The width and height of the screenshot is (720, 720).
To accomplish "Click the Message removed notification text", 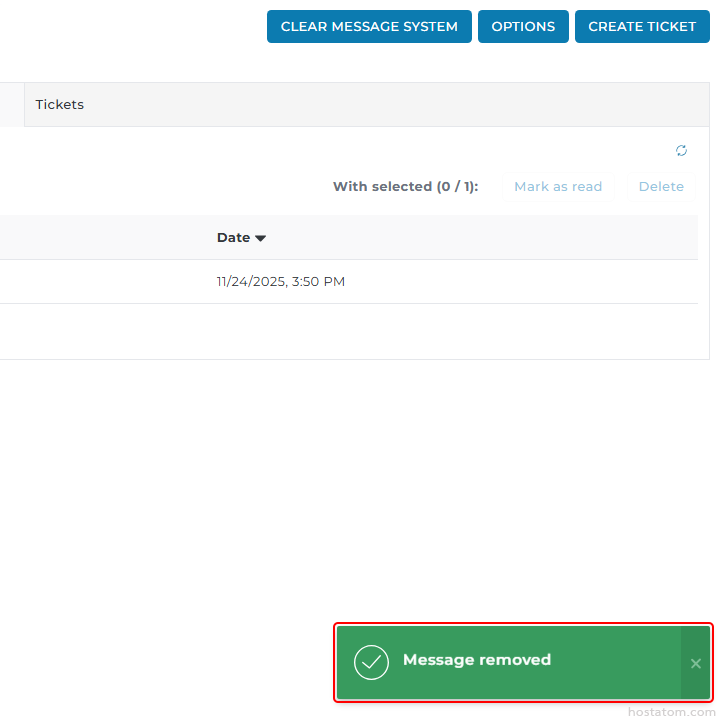I will (x=477, y=660).
